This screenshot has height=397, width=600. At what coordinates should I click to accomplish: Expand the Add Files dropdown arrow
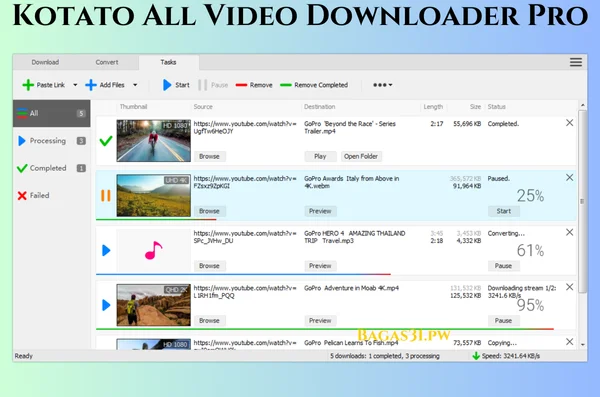click(135, 85)
